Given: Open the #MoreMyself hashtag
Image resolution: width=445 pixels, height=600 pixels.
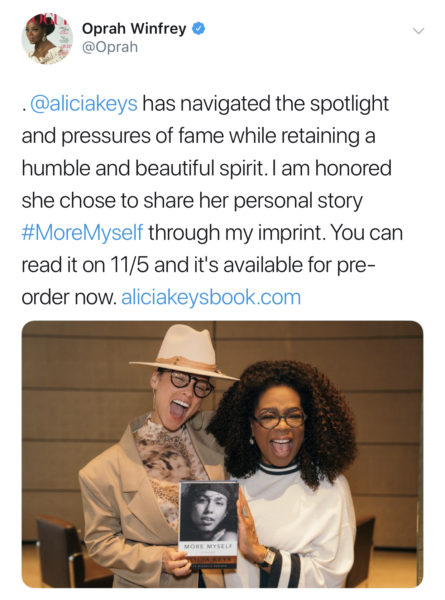Looking at the screenshot, I should pyautogui.click(x=82, y=233).
